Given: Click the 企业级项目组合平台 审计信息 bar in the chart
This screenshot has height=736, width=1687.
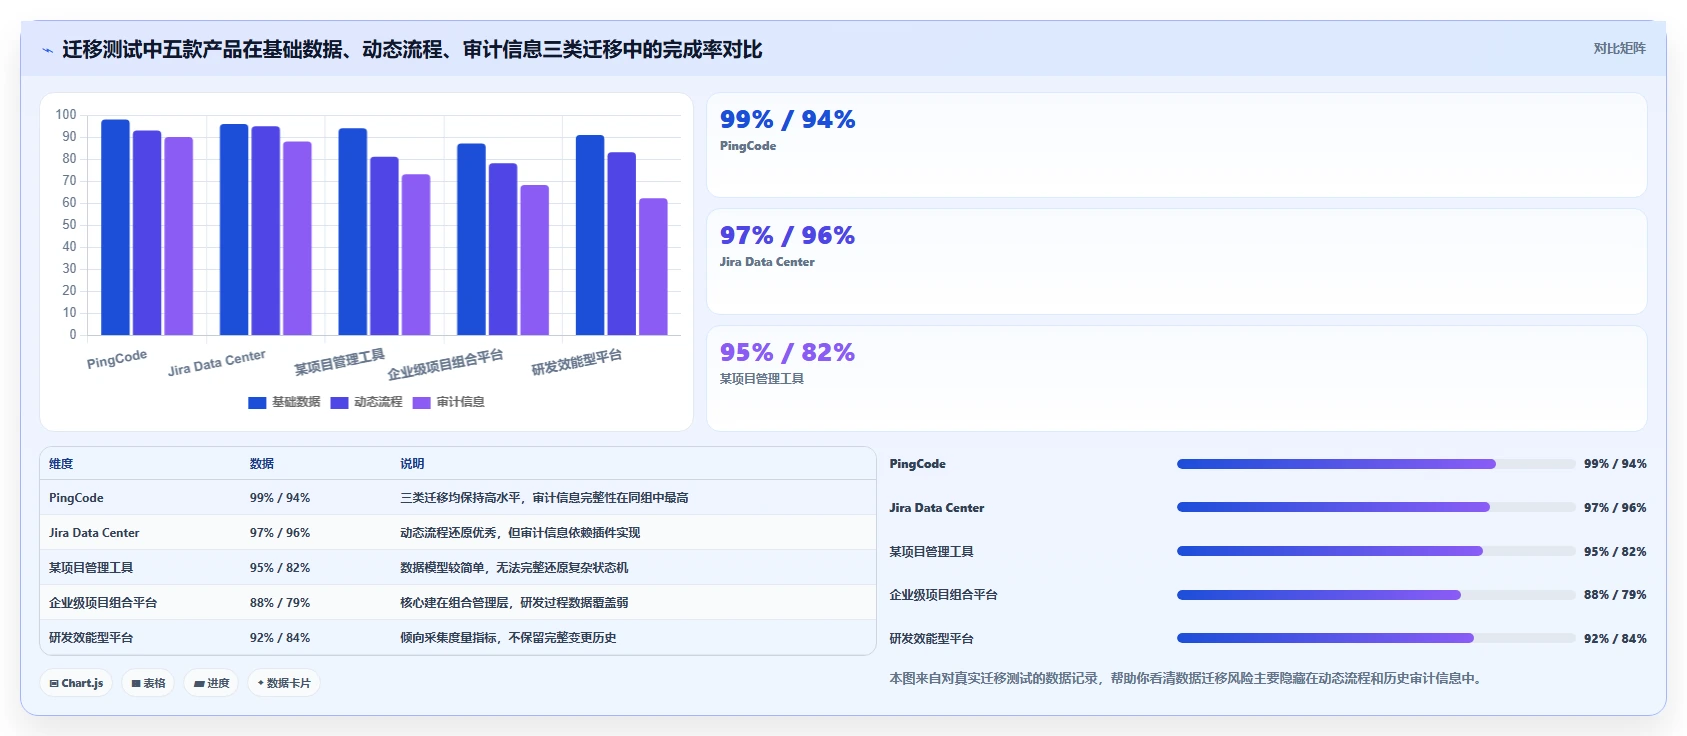Looking at the screenshot, I should point(535,260).
